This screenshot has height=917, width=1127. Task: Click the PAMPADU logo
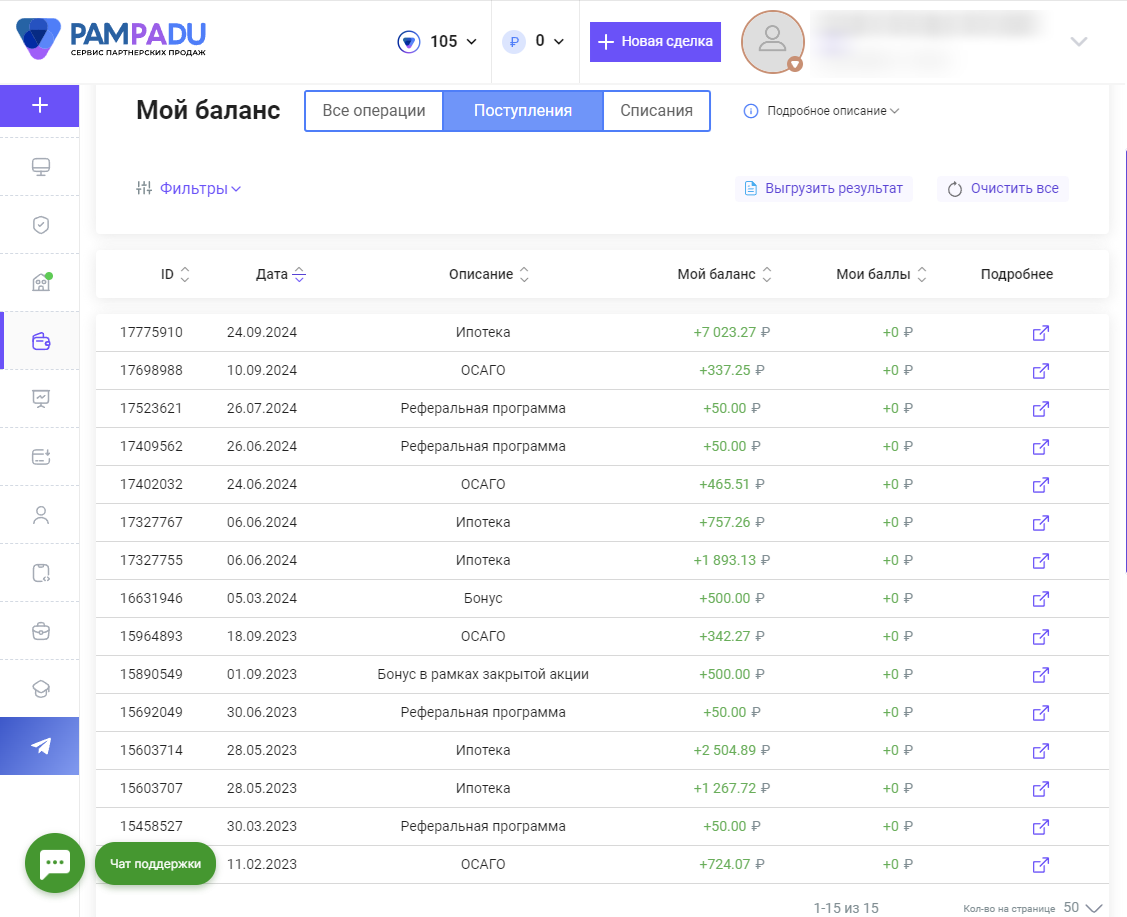[x=111, y=38]
